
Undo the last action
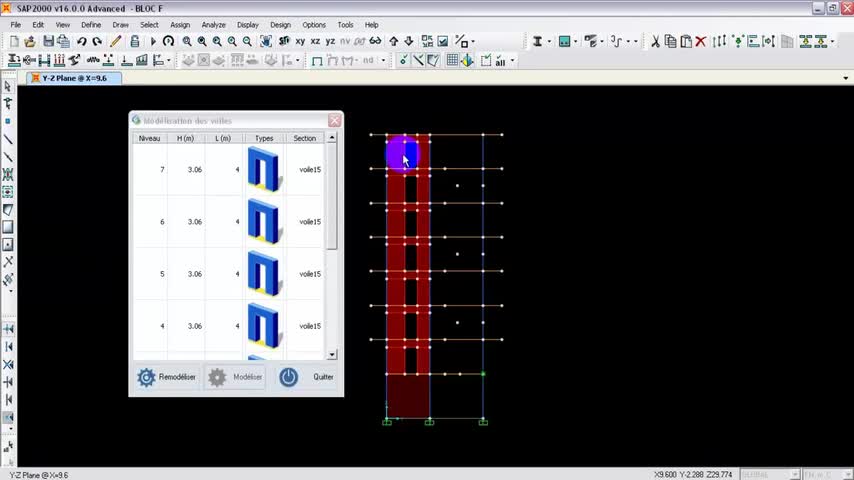(x=82, y=41)
